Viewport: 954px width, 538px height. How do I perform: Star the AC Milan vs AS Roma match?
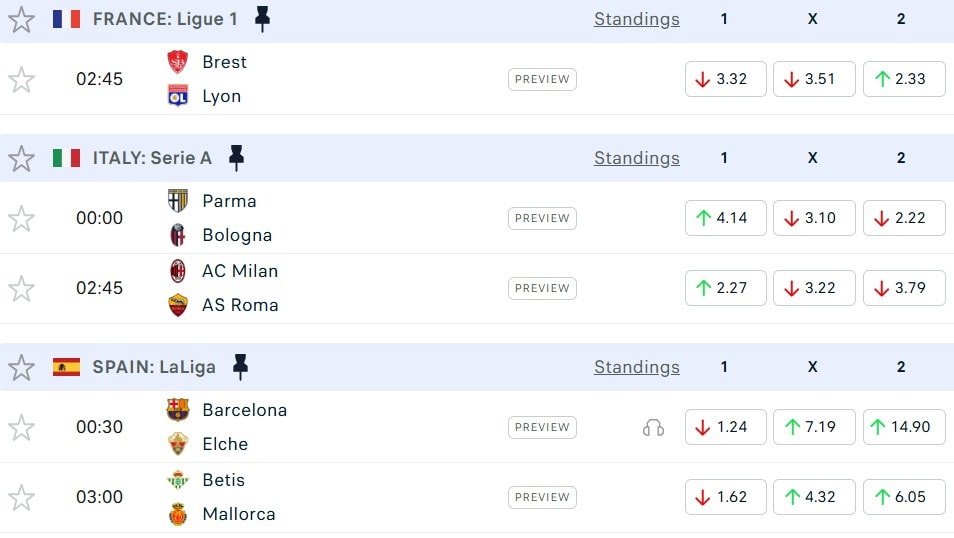tap(21, 288)
